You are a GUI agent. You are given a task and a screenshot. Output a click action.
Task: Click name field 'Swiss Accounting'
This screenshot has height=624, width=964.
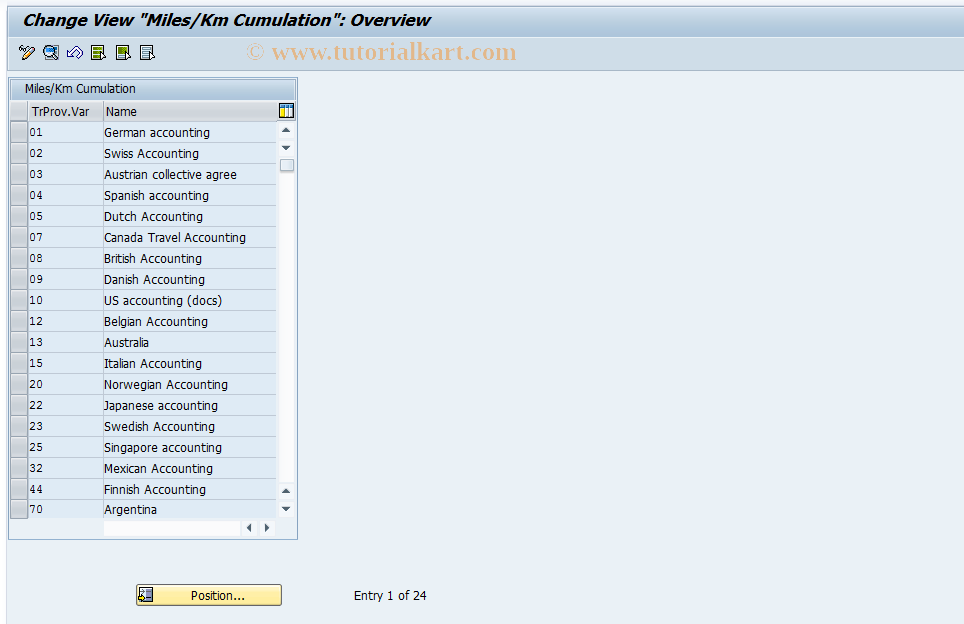pos(189,153)
